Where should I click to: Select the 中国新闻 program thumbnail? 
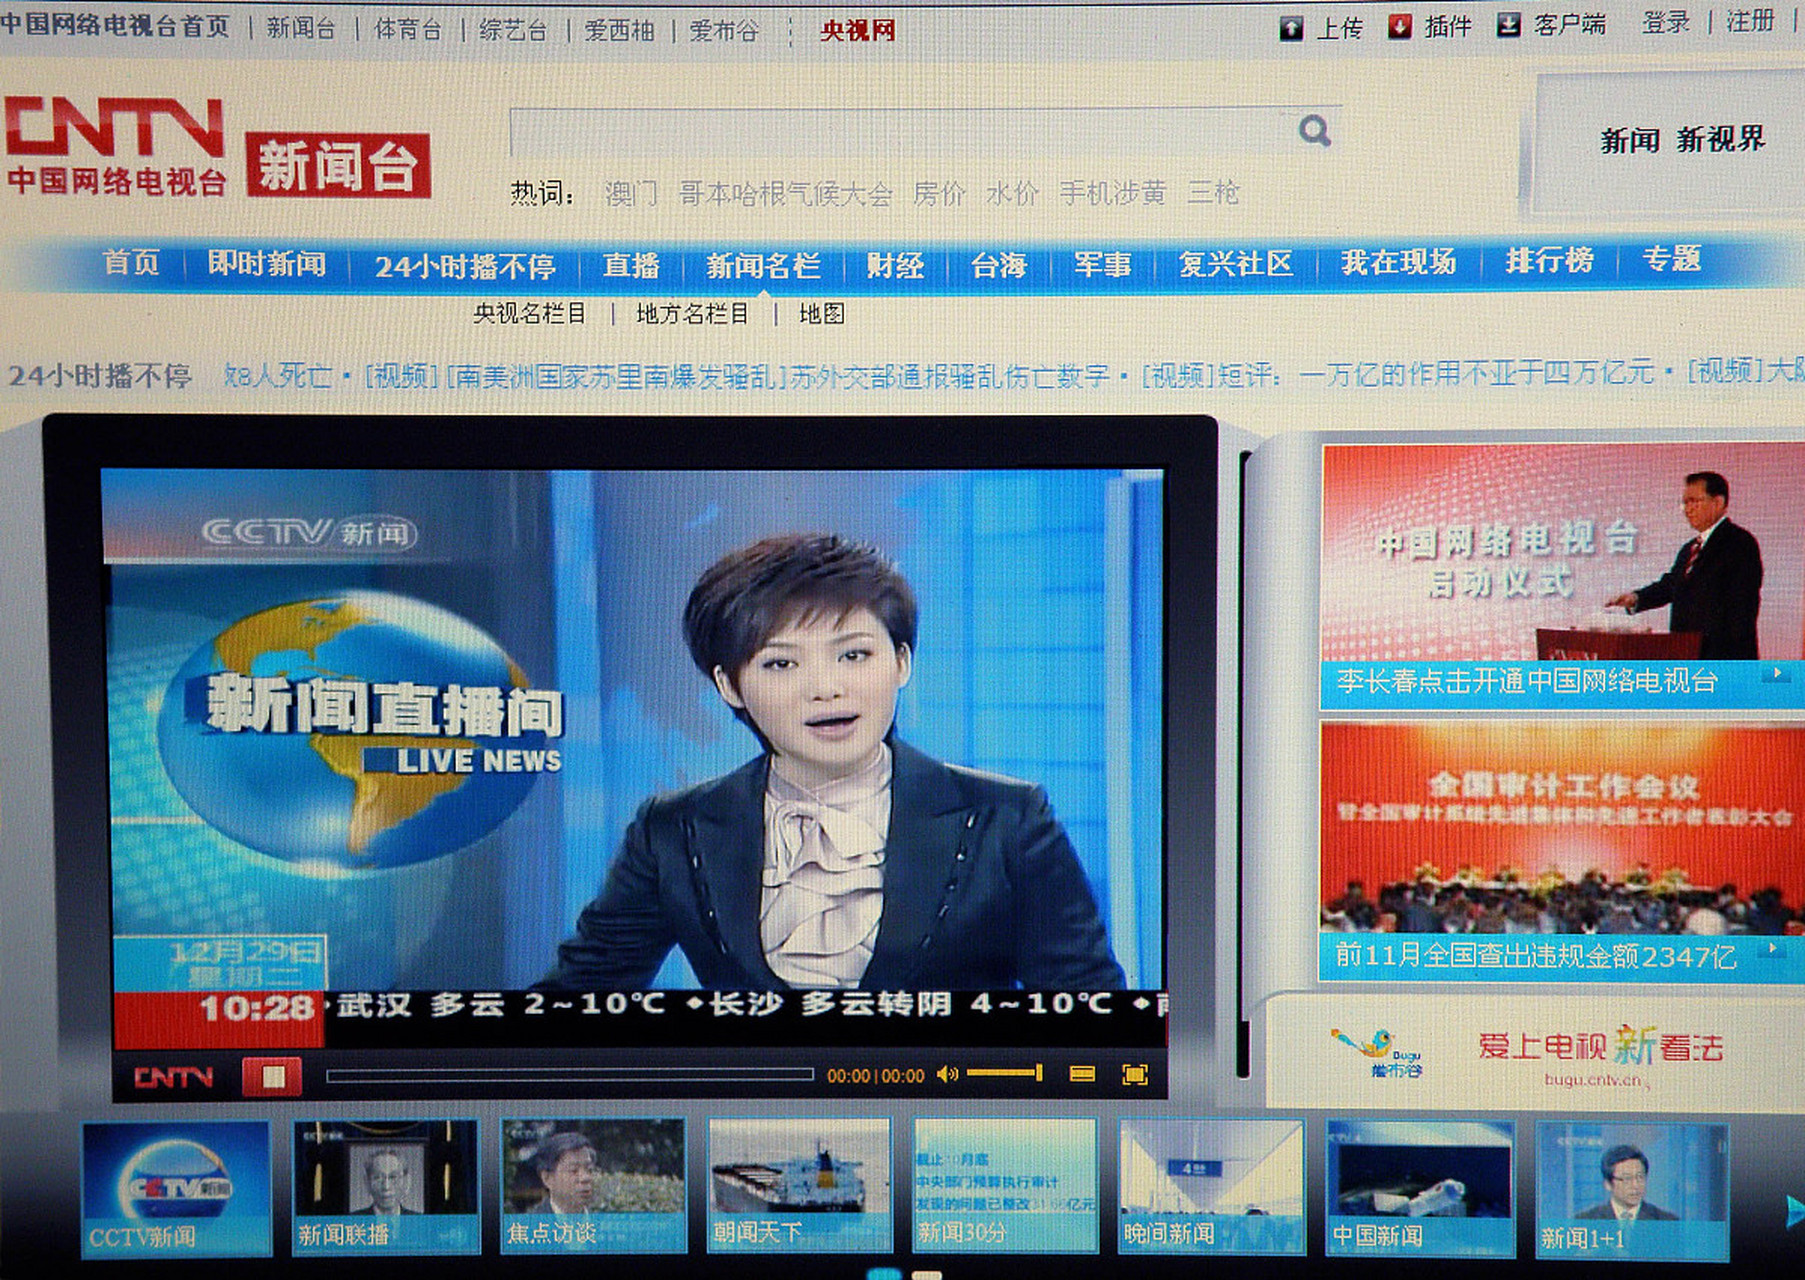(x=1420, y=1187)
